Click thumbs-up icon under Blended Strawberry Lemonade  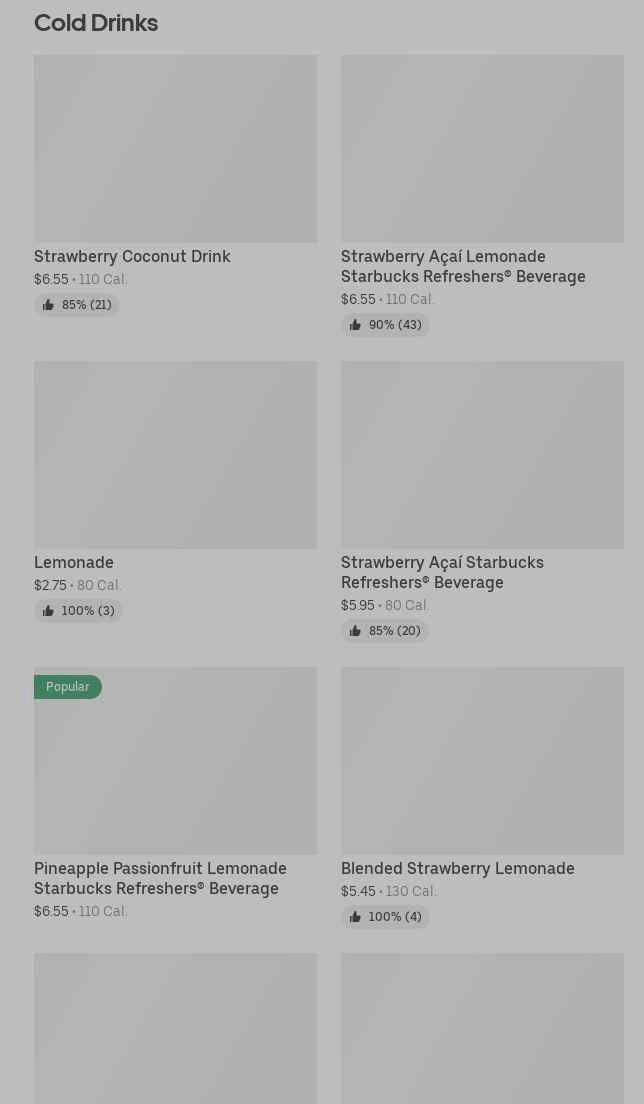coord(355,917)
